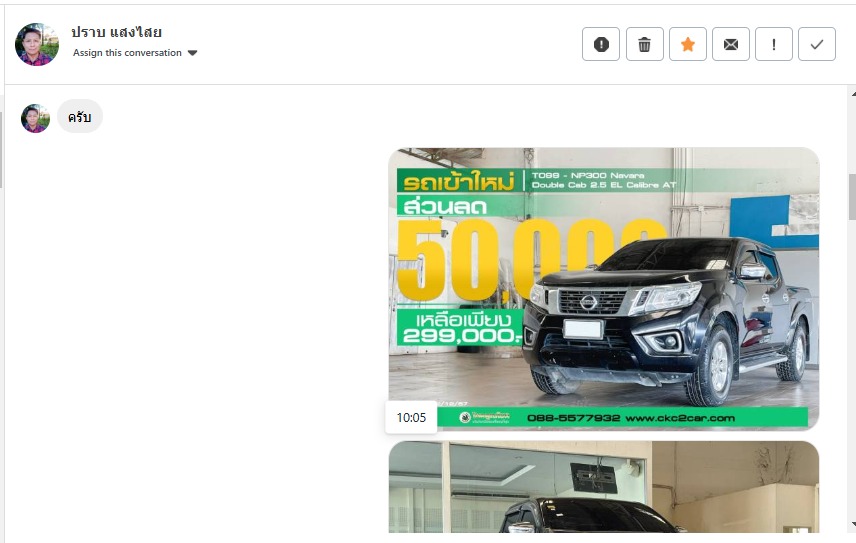Click the scroll down arrow of conversation
856x543 pixels.
tap(853, 525)
